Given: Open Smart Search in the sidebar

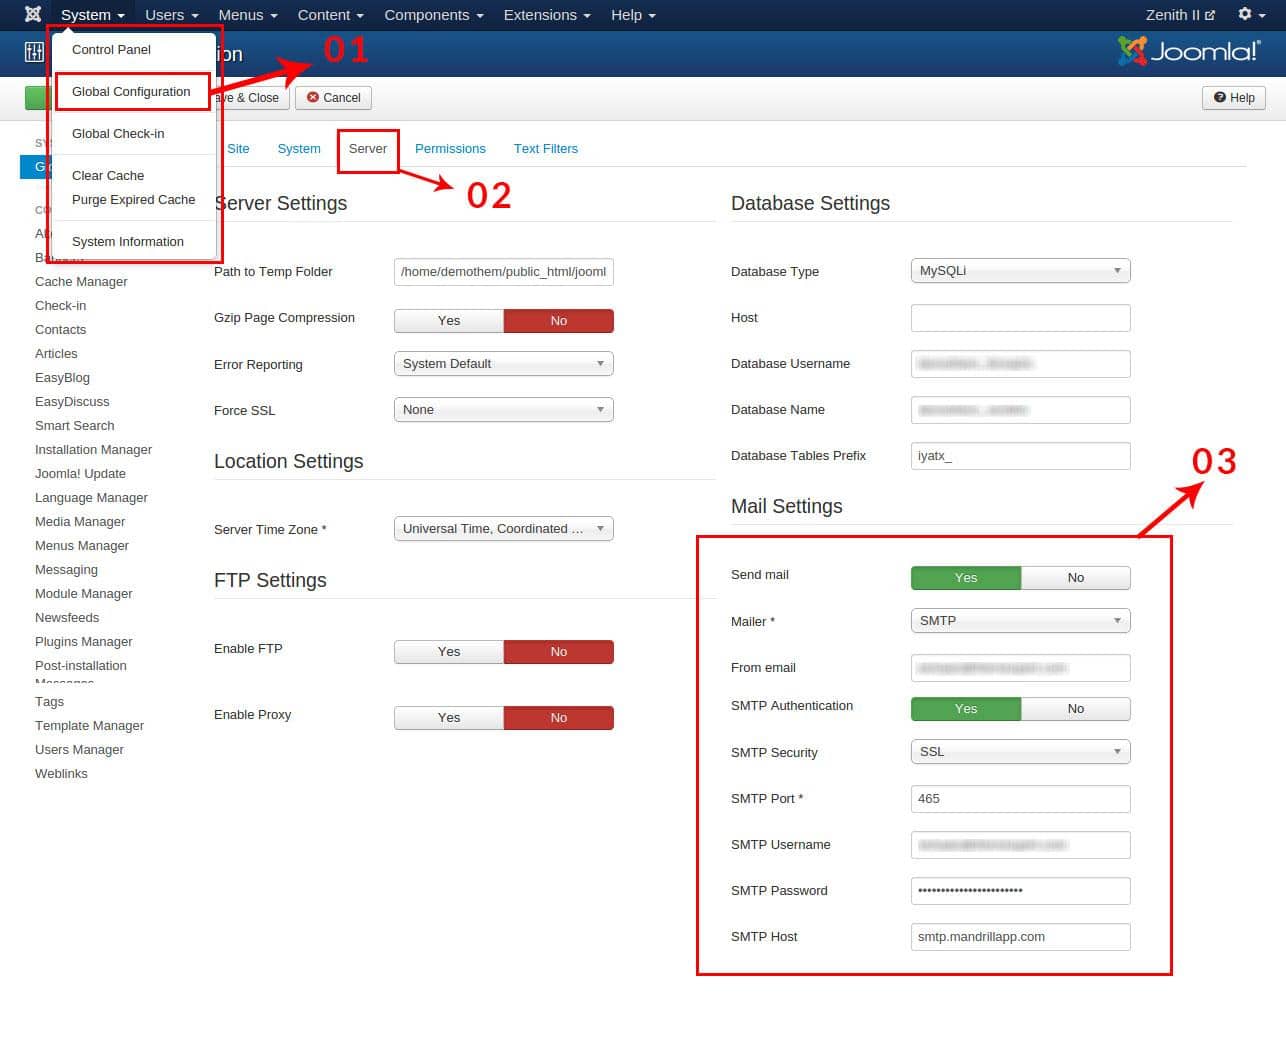Looking at the screenshot, I should click(x=74, y=425).
